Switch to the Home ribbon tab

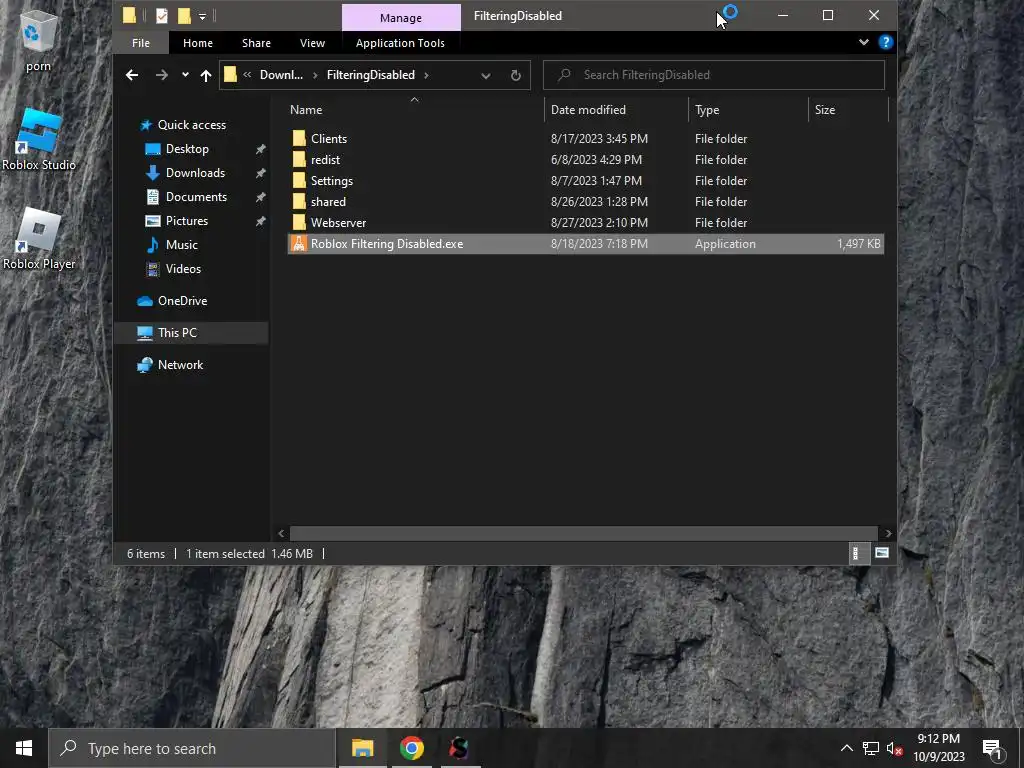(198, 43)
